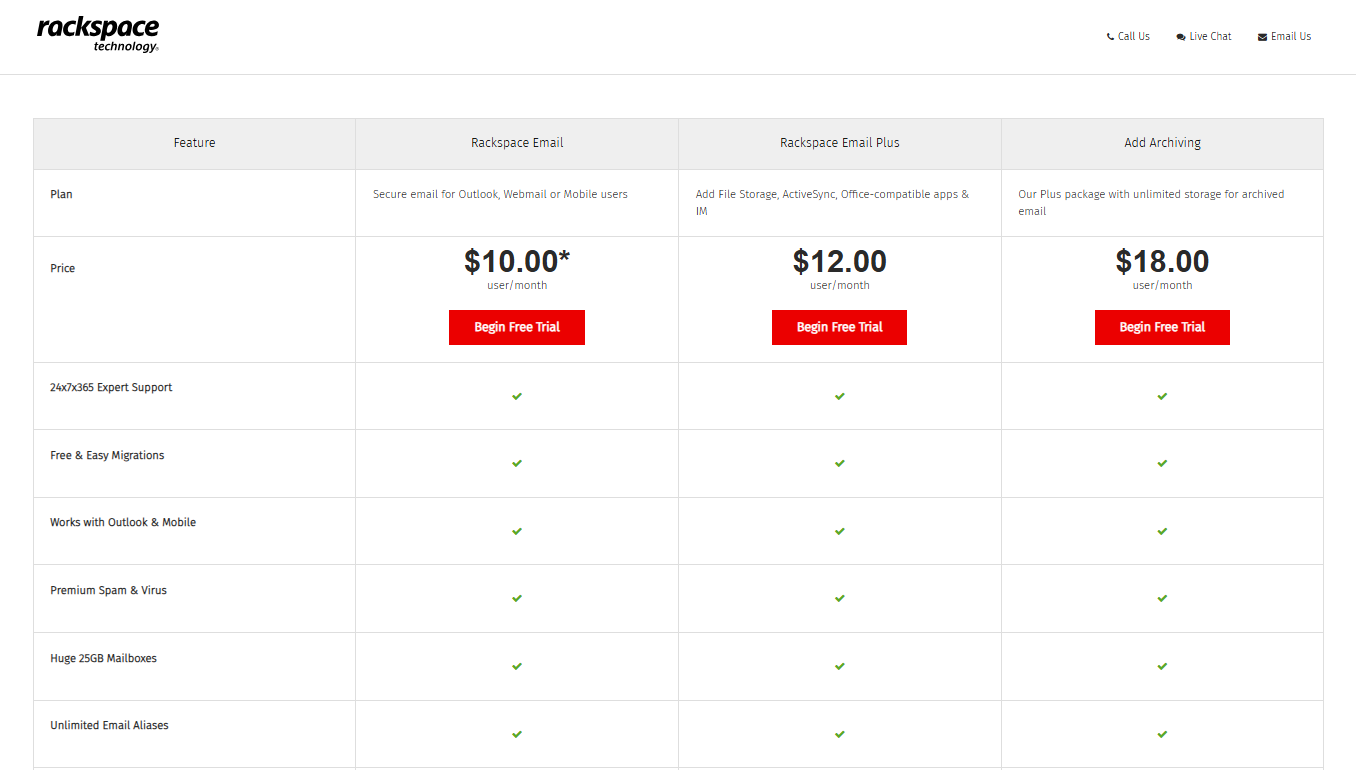
Task: Click the envelope icon beside Email Us
Action: (x=1262, y=37)
